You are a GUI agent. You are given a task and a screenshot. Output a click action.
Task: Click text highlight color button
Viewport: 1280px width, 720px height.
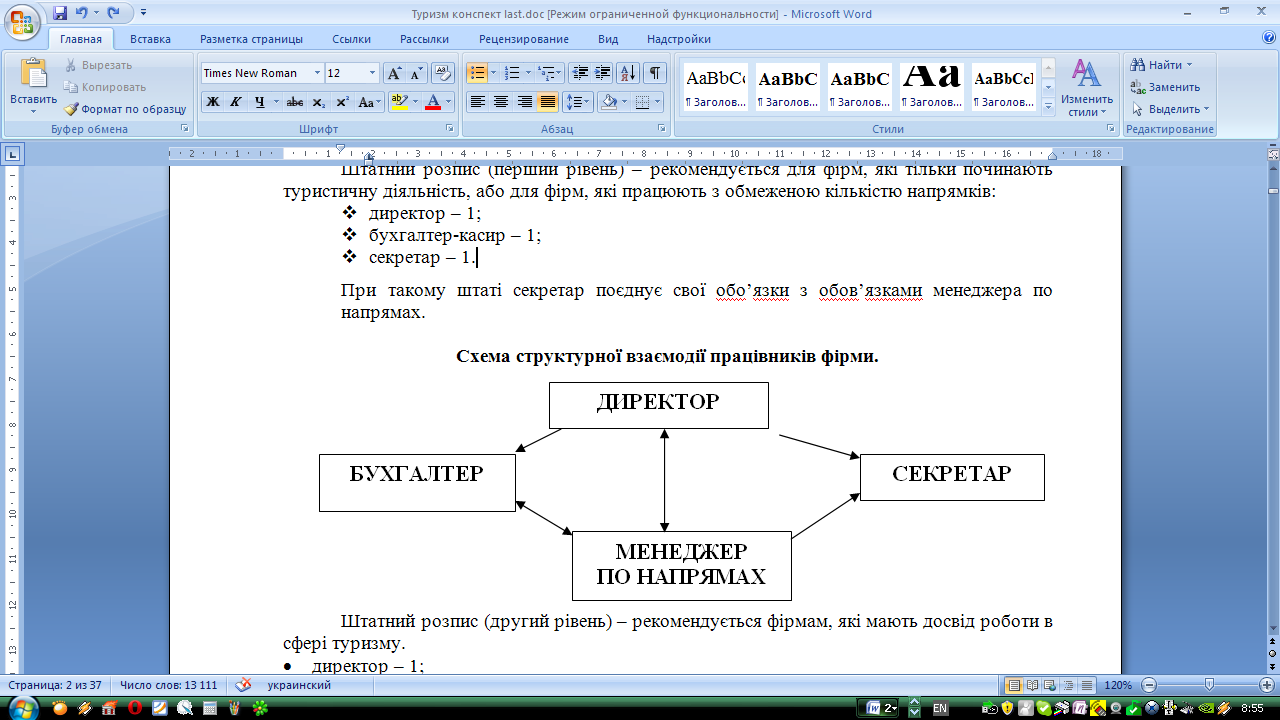pyautogui.click(x=398, y=102)
